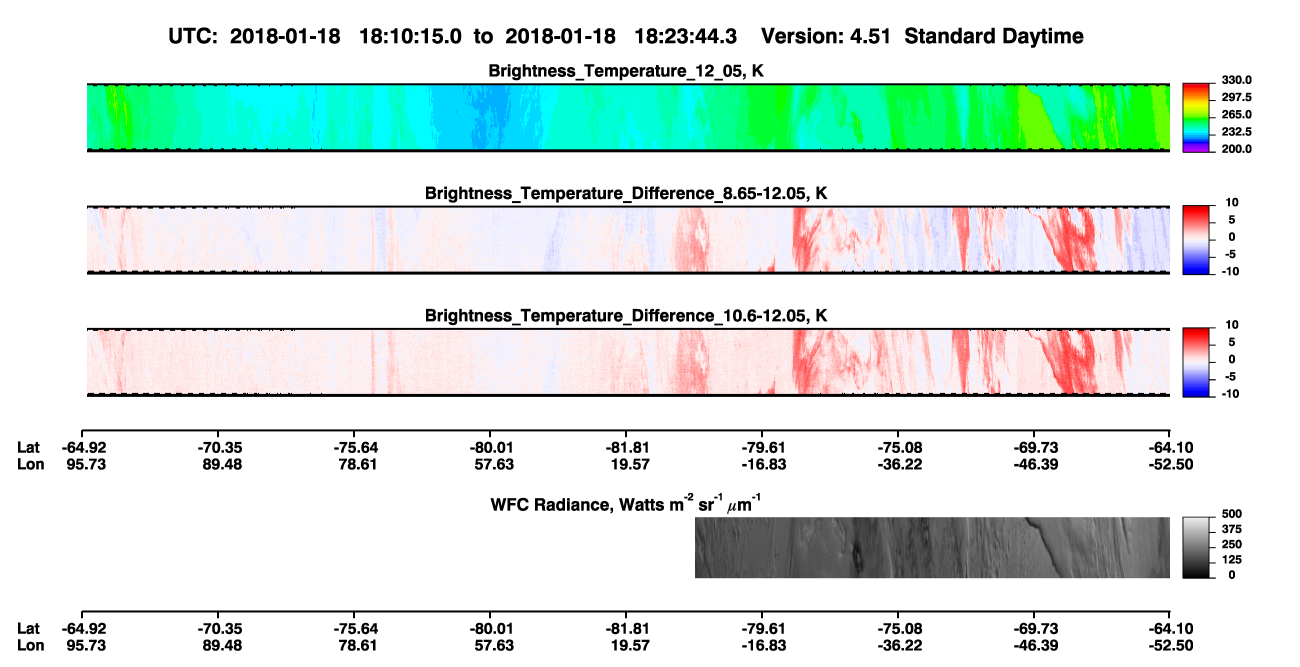Viewport: 1300px width, 667px height.
Task: Click longitude -52.50 on the upper axis
Action: [x=1170, y=463]
